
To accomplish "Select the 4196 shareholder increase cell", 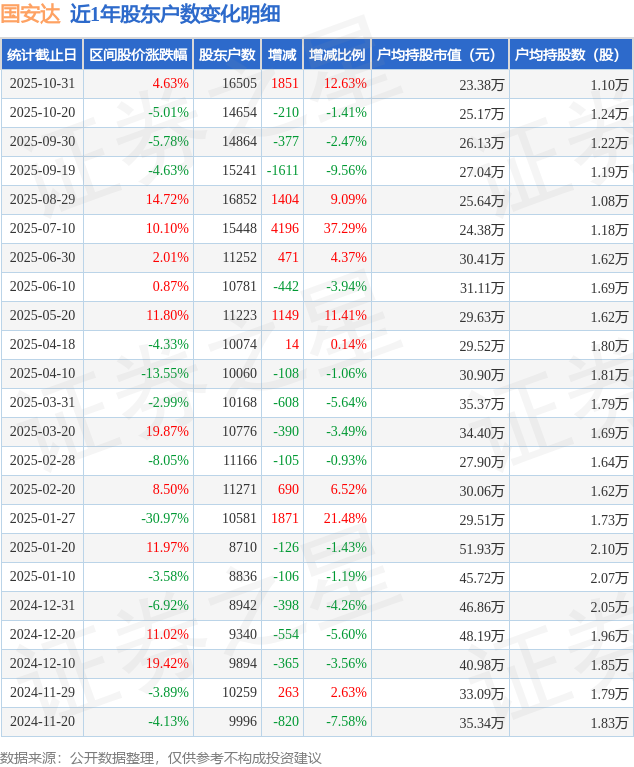I will [284, 229].
